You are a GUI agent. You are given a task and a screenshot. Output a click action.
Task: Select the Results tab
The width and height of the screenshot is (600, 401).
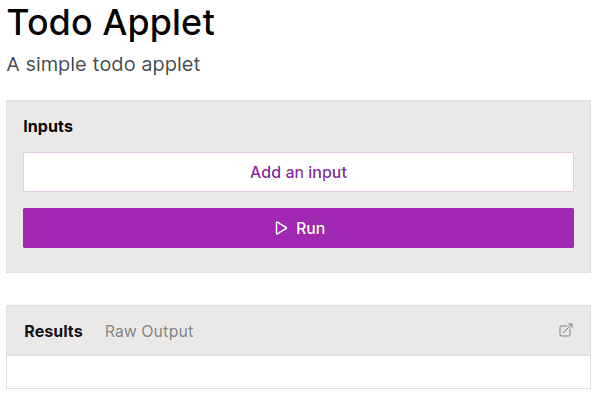(54, 331)
